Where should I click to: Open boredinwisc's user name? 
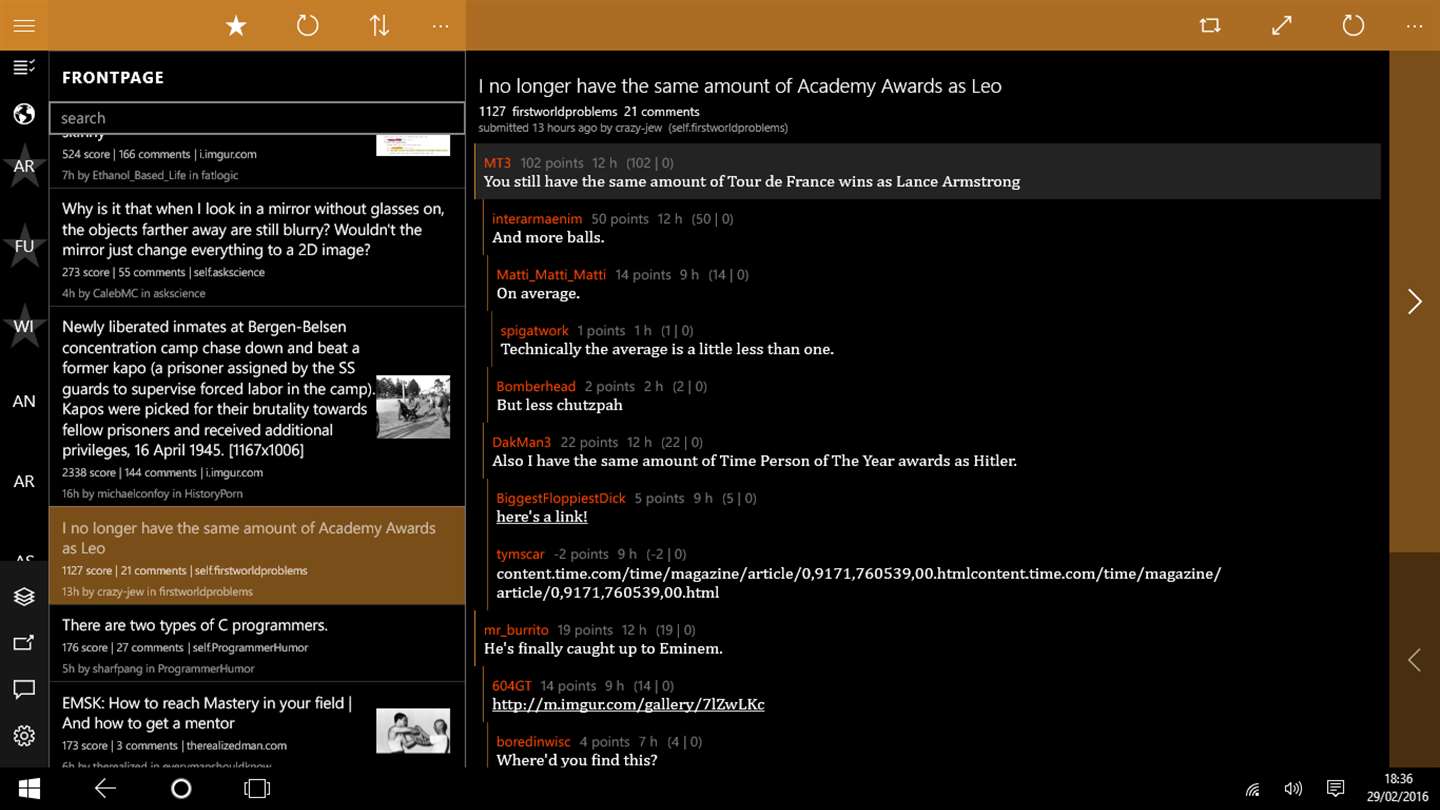pyautogui.click(x=533, y=743)
